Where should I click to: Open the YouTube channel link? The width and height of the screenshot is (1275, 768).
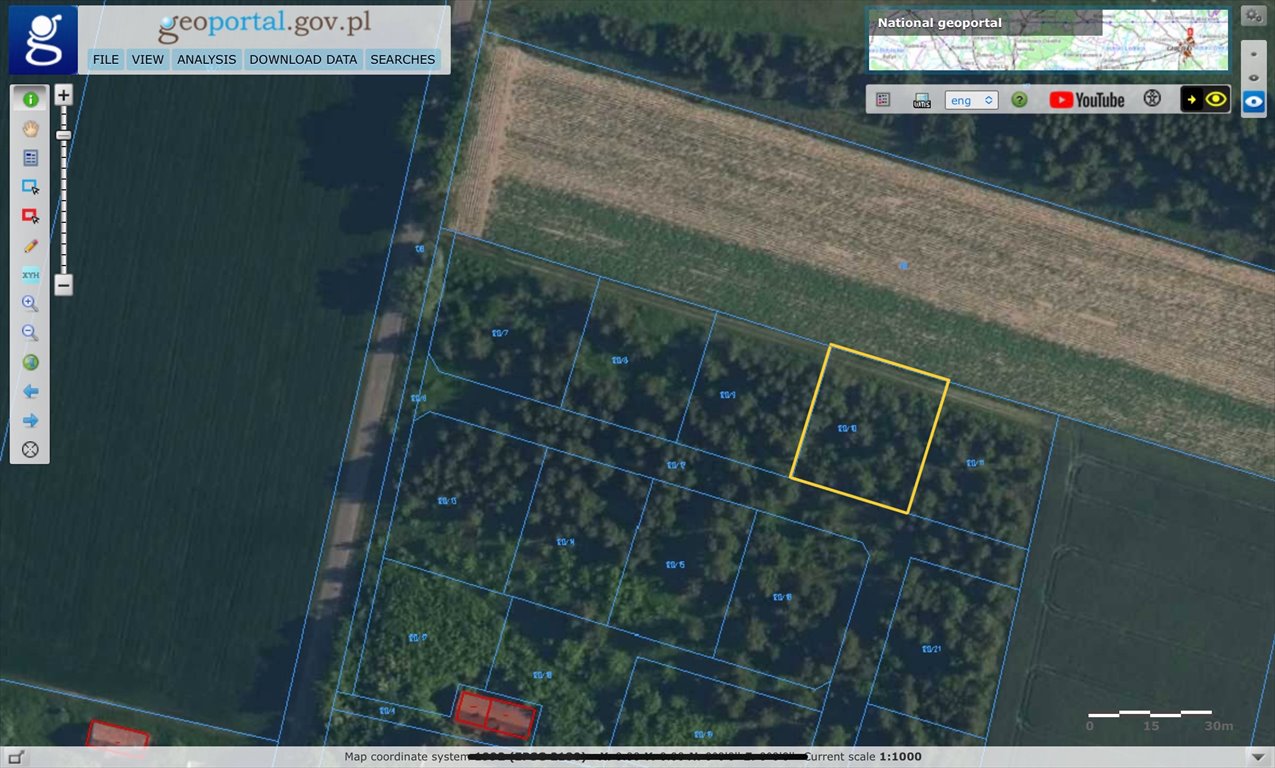(1088, 99)
